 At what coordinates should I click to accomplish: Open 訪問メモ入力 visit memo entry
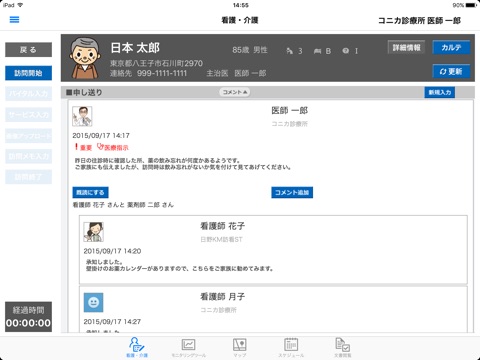click(x=28, y=156)
